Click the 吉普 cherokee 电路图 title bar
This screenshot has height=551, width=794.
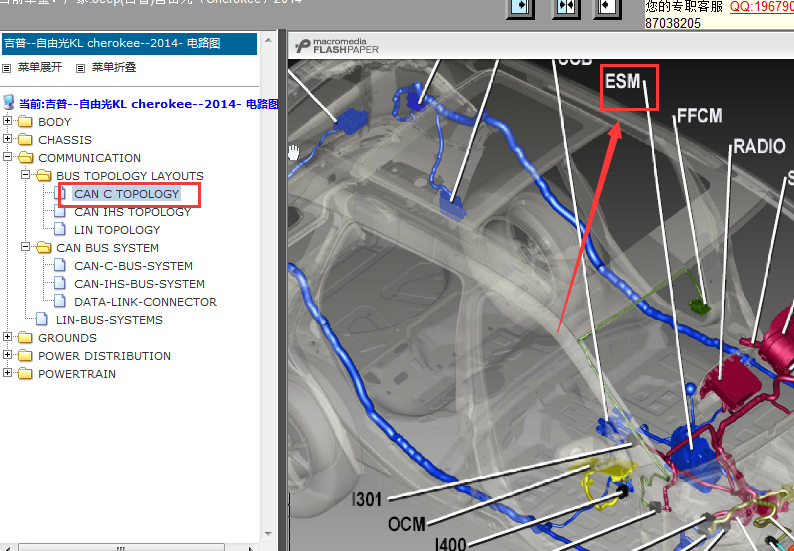tap(129, 44)
